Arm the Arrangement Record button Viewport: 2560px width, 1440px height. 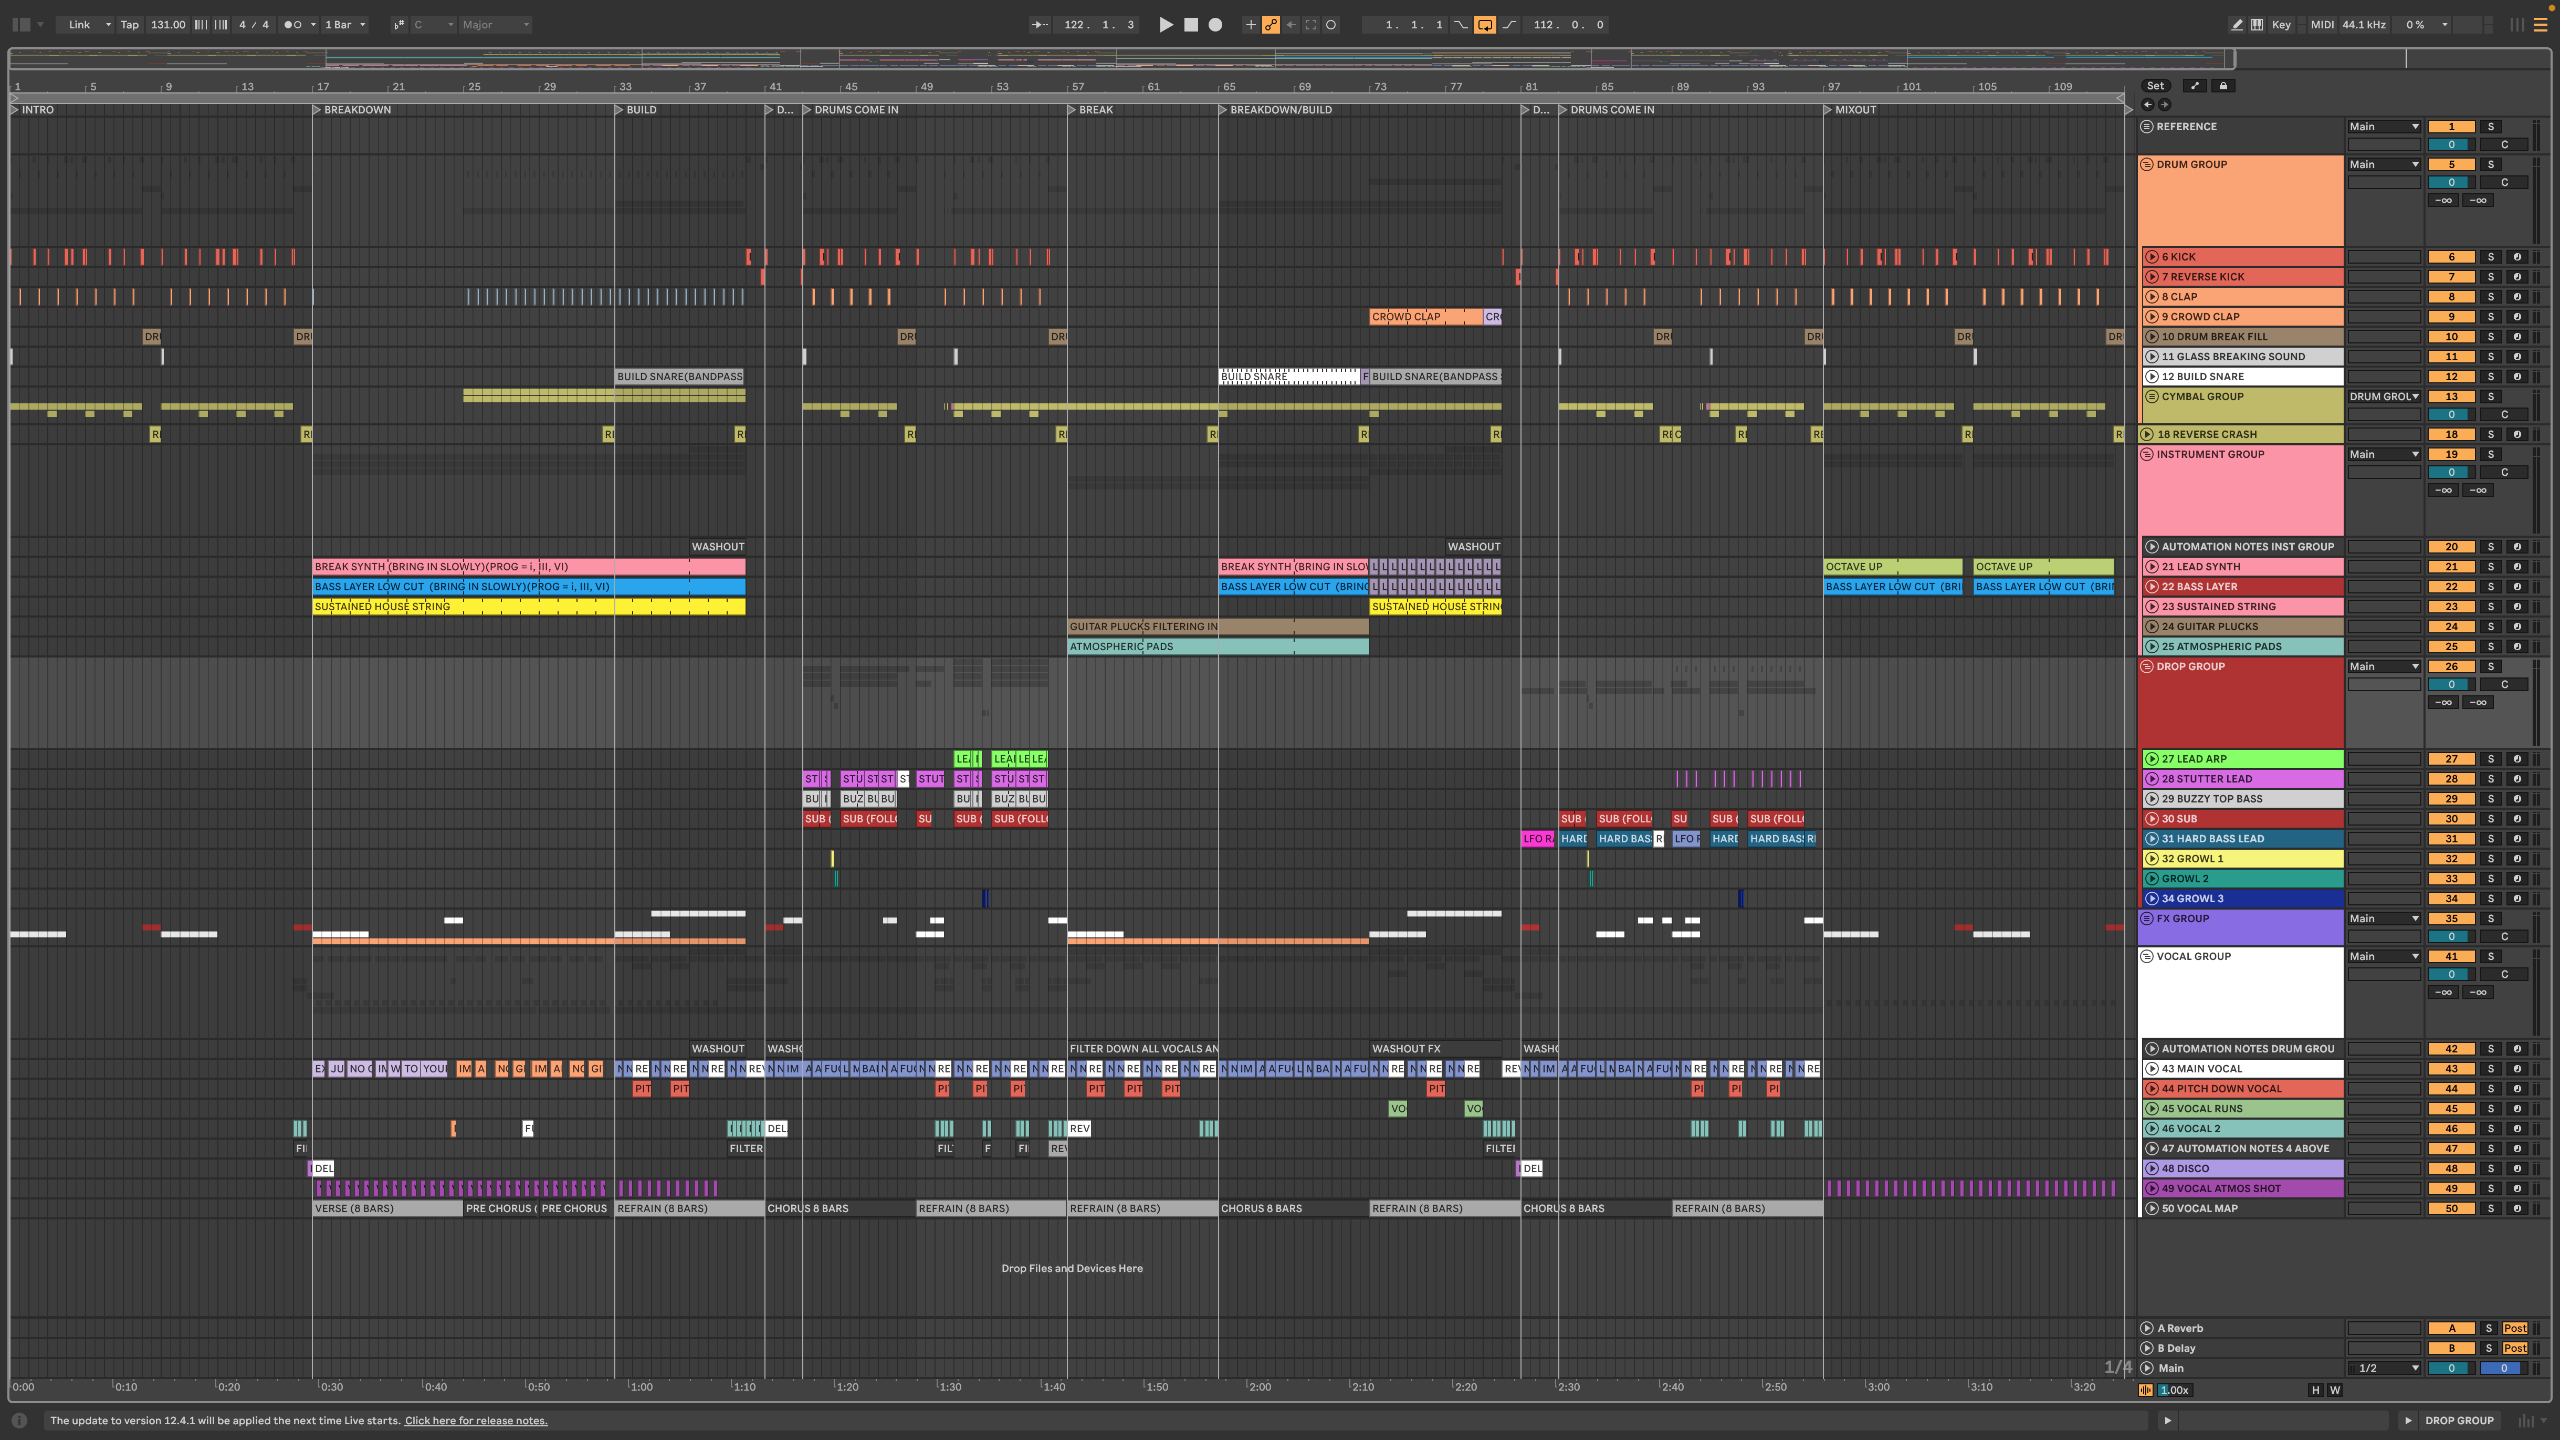click(x=1215, y=25)
